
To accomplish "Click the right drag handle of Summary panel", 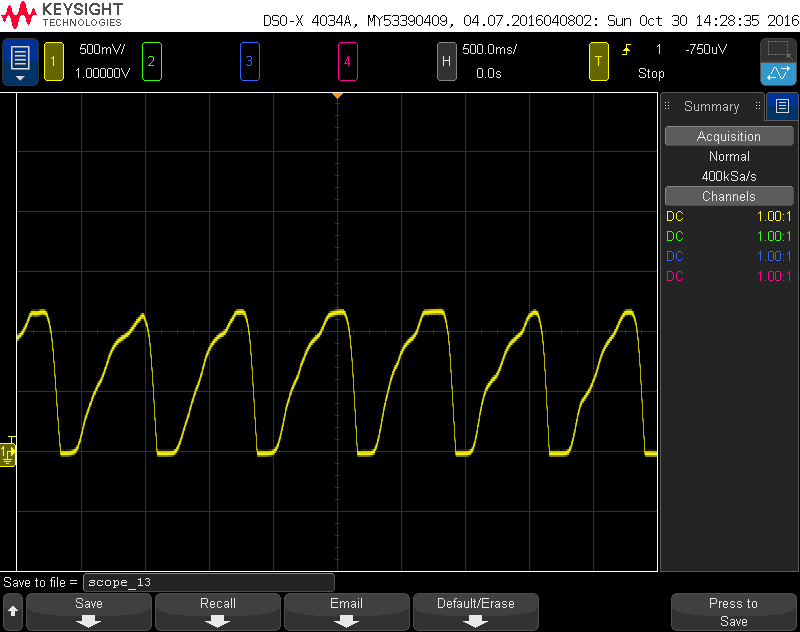I will 758,106.
